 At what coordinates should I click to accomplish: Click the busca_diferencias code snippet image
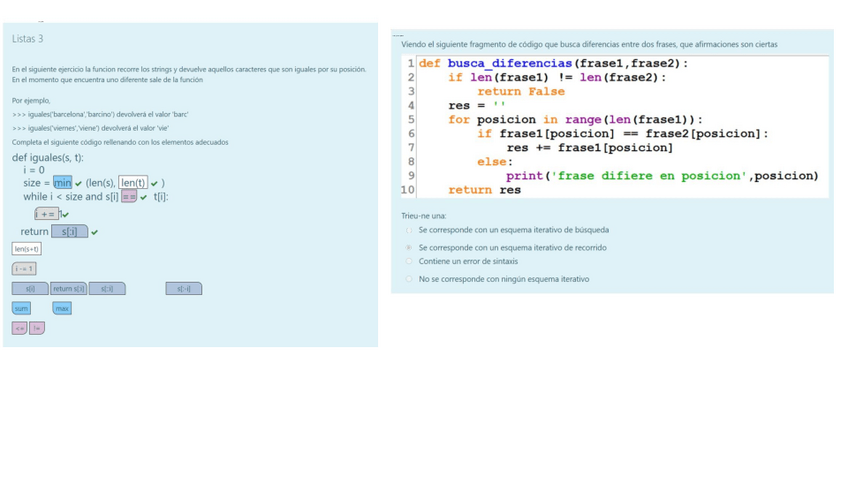tap(614, 126)
